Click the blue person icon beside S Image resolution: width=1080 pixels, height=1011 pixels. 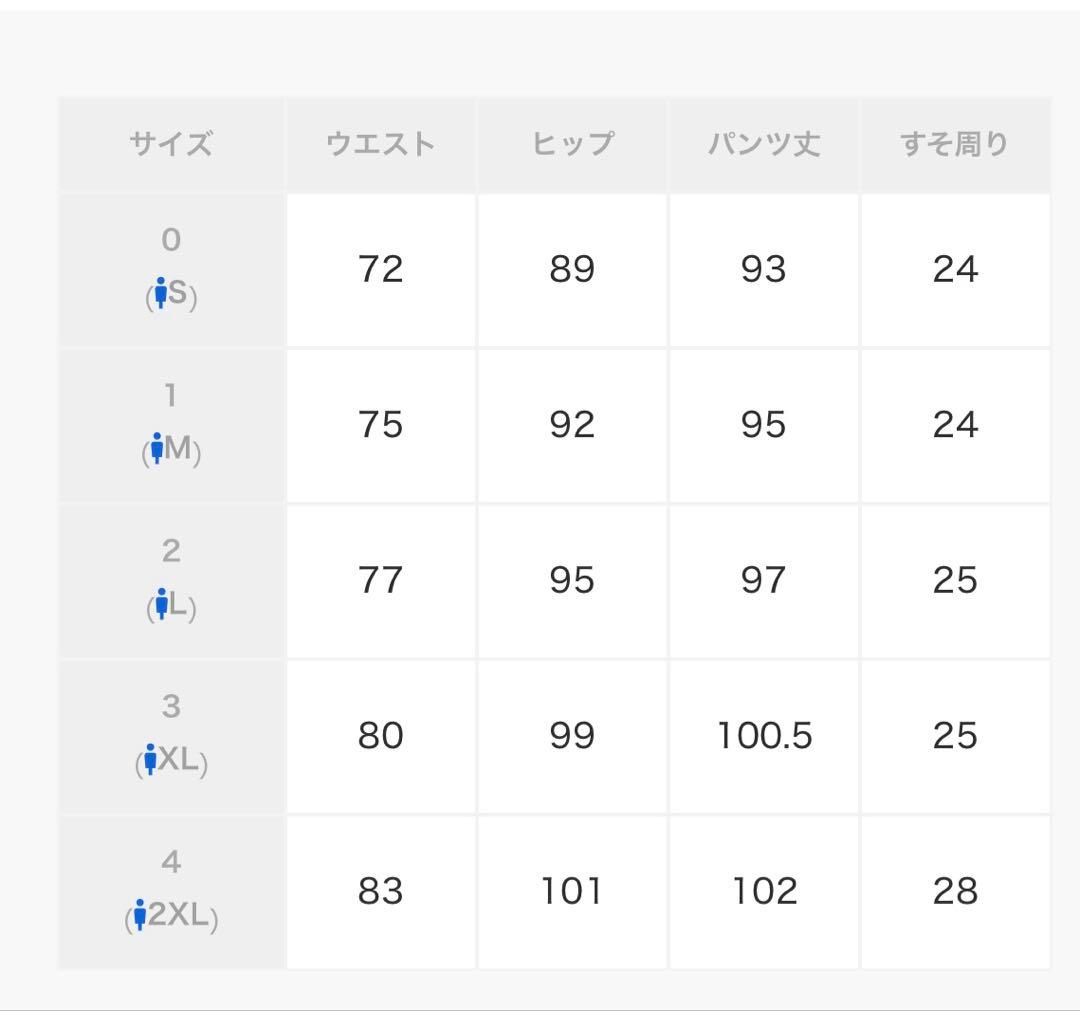(159, 294)
